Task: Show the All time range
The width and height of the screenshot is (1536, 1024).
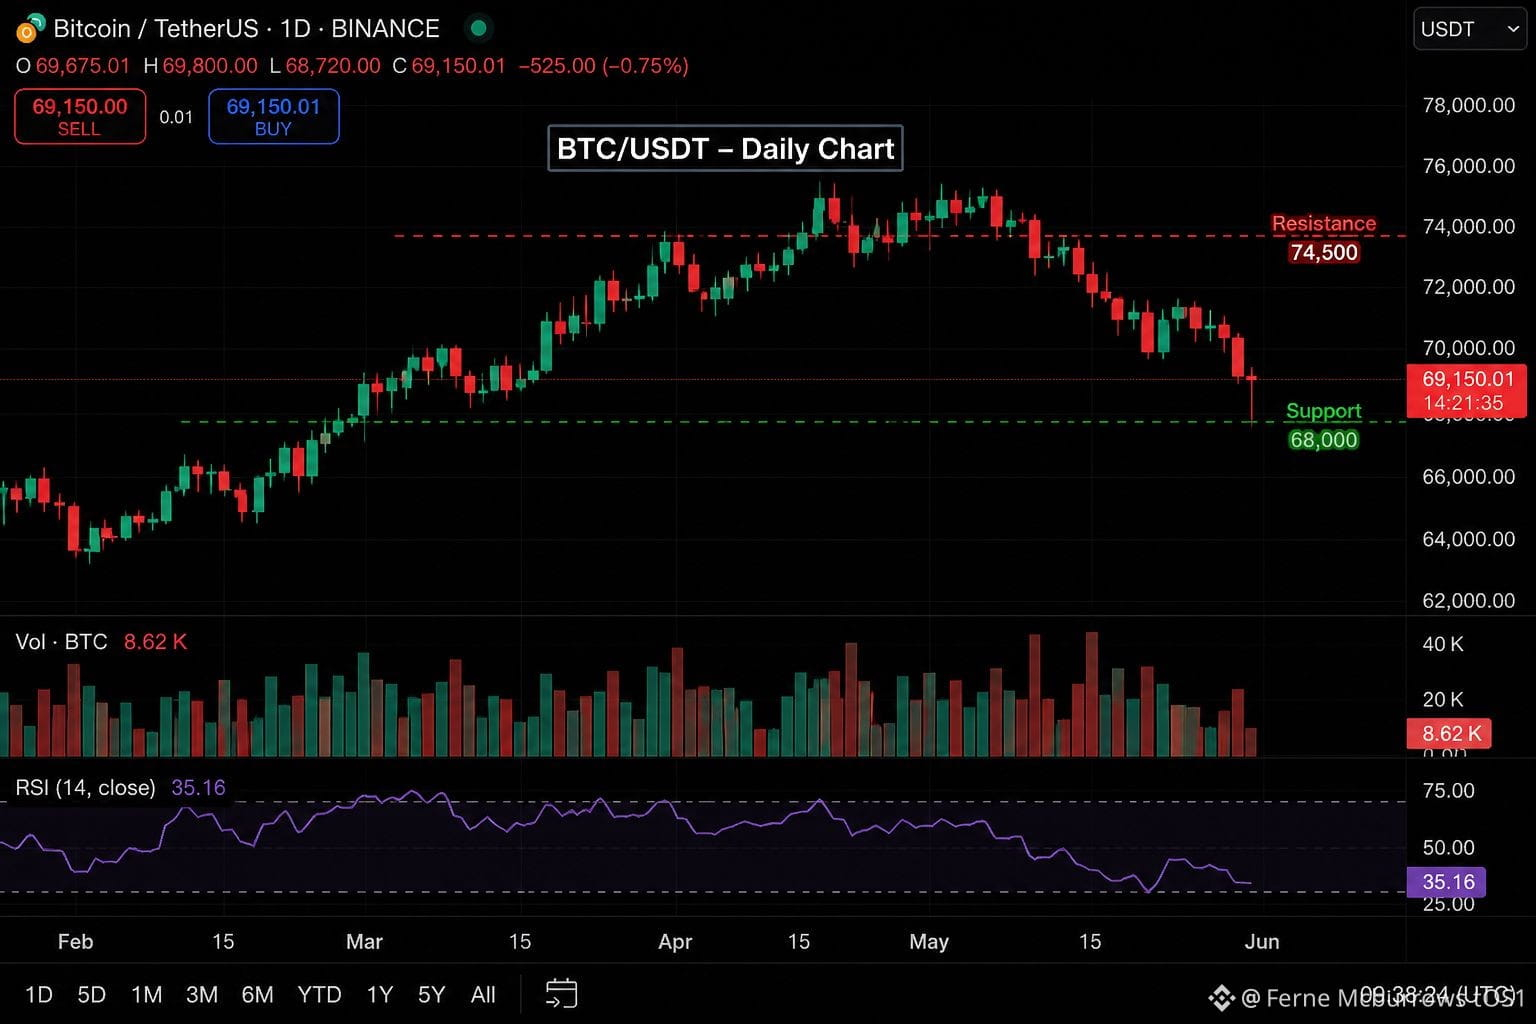Action: pos(483,994)
